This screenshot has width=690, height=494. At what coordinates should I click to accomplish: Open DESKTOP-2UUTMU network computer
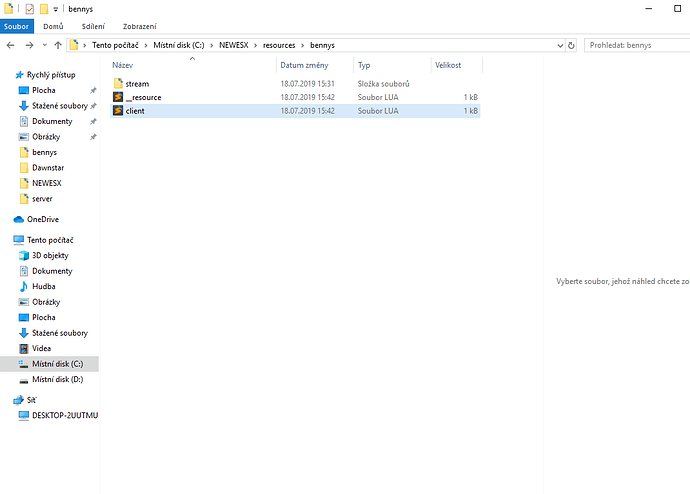[x=65, y=415]
